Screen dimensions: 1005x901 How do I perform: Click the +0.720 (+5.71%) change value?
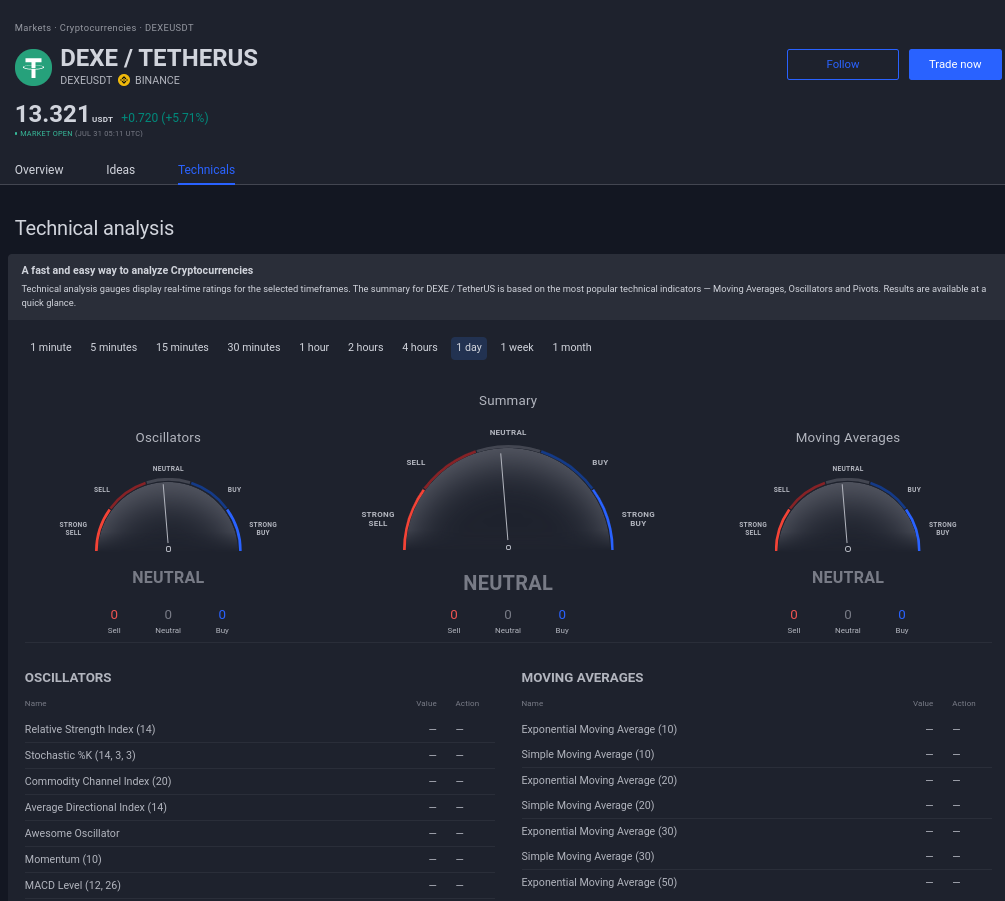click(x=165, y=117)
